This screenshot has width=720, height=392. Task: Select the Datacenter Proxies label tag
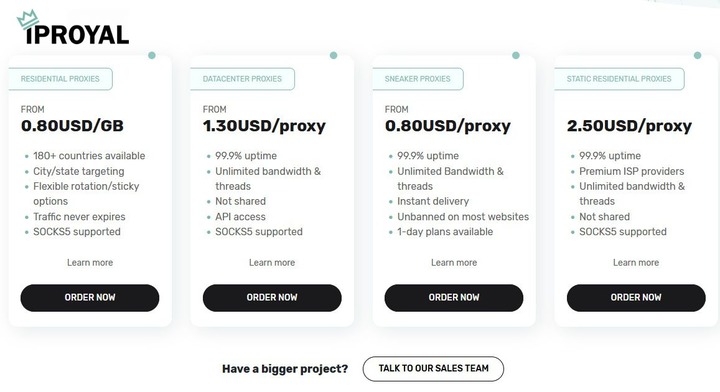coord(242,79)
